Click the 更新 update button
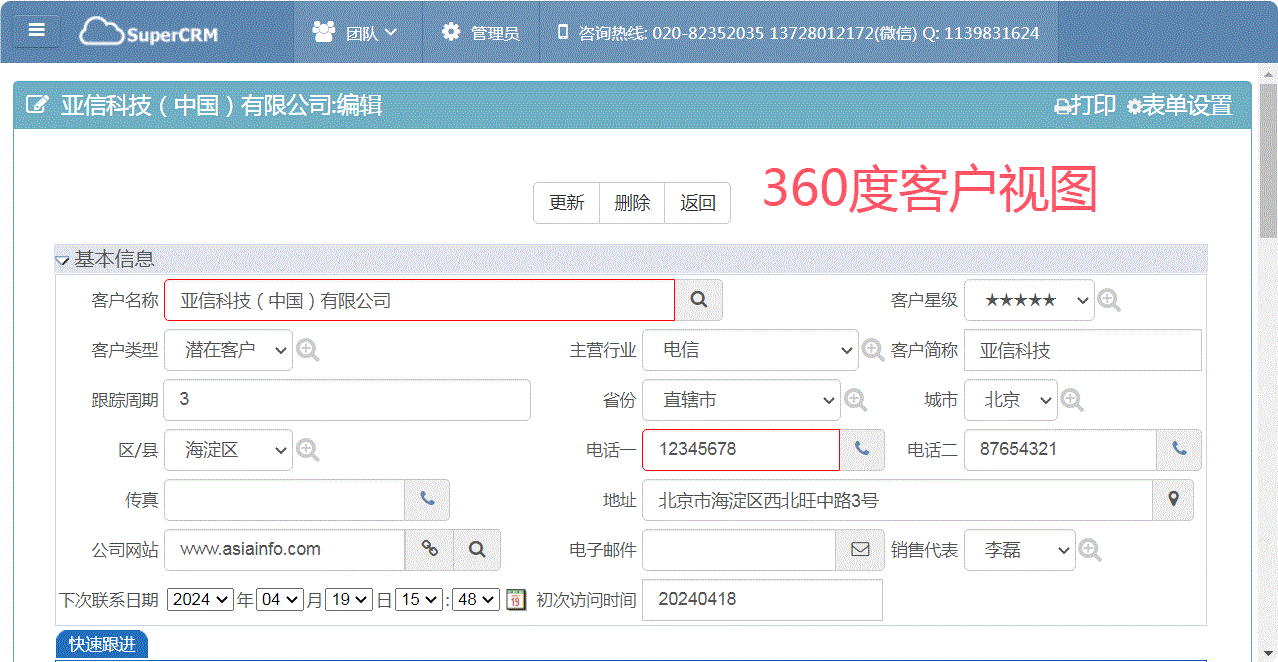The image size is (1278, 662). pos(566,203)
